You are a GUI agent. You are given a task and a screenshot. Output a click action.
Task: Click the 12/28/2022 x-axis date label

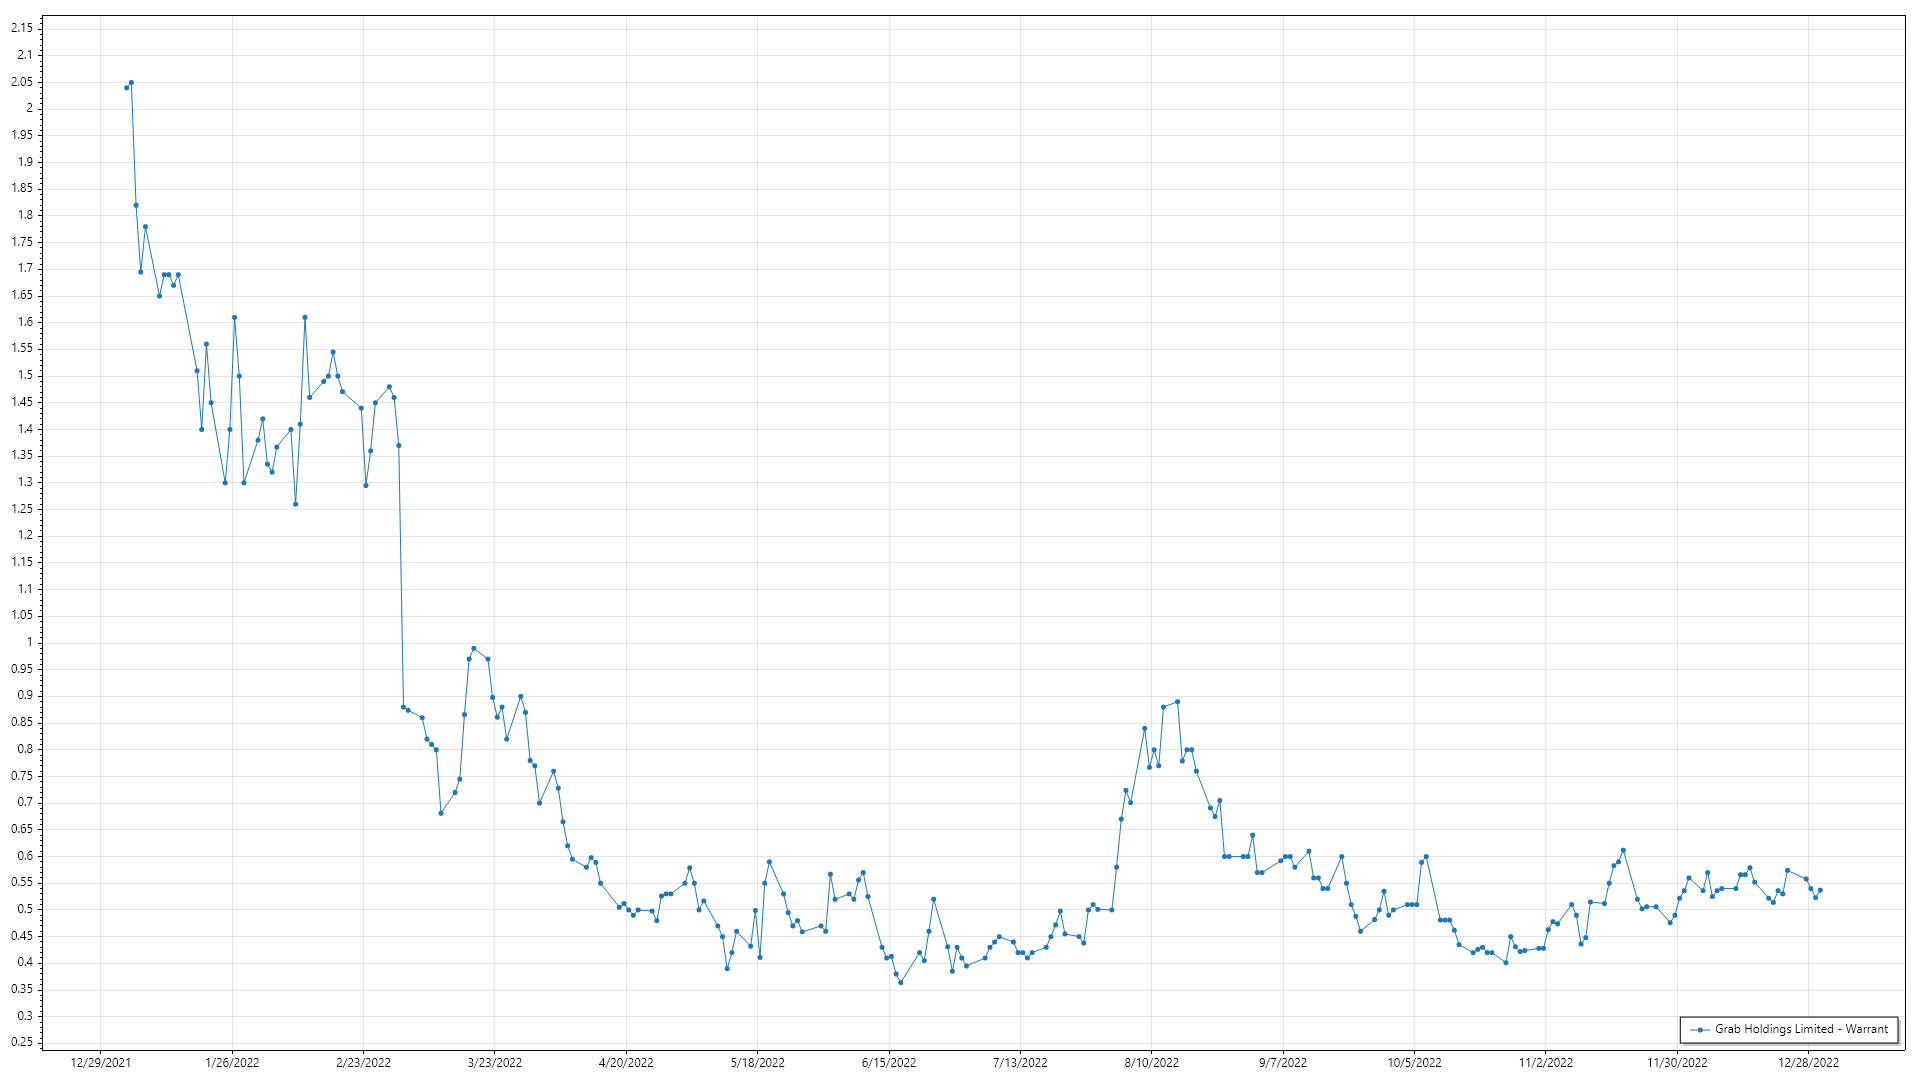tap(1808, 1063)
